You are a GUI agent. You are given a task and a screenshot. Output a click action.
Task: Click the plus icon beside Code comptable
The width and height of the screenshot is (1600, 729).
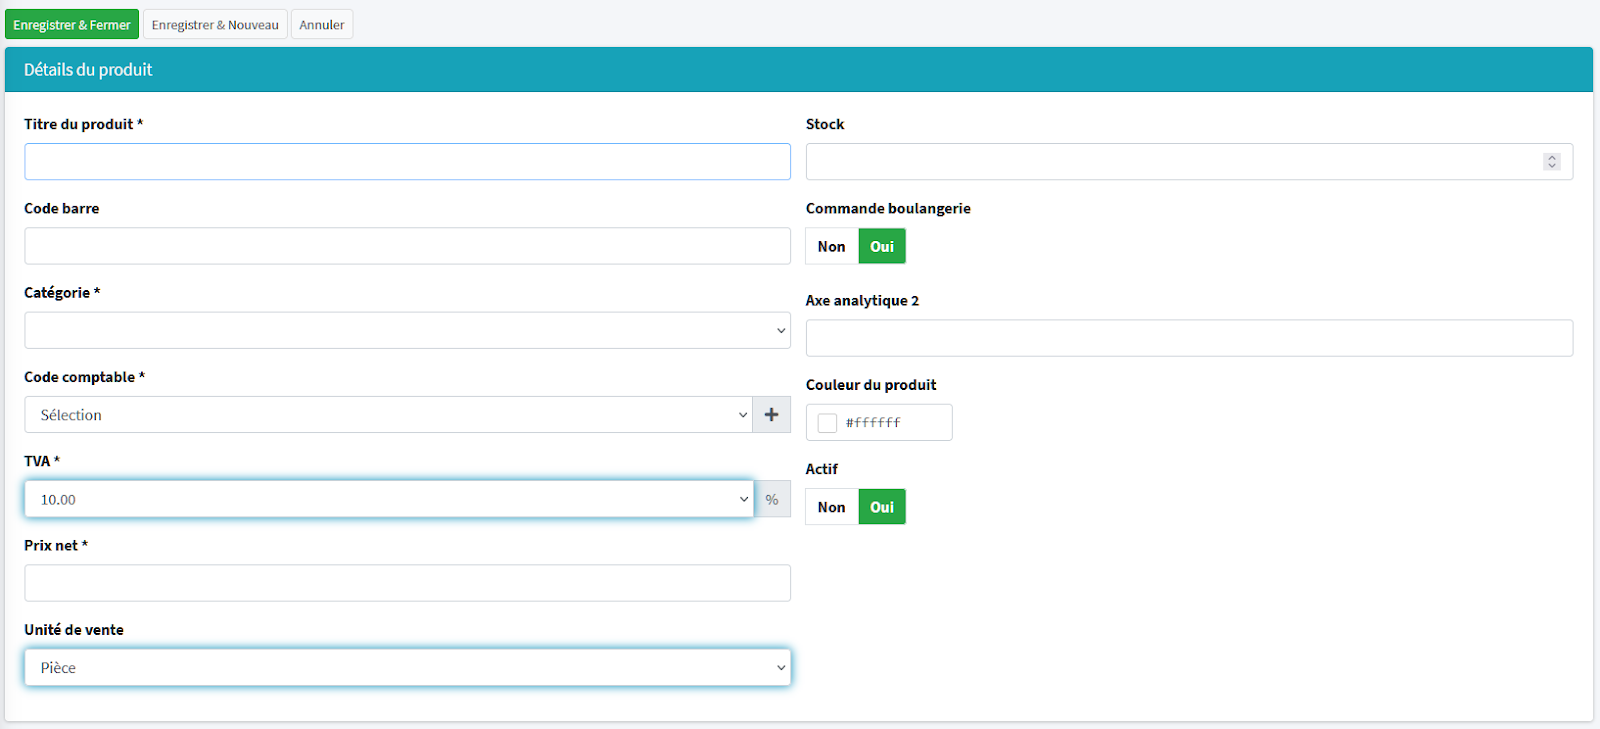pos(771,415)
